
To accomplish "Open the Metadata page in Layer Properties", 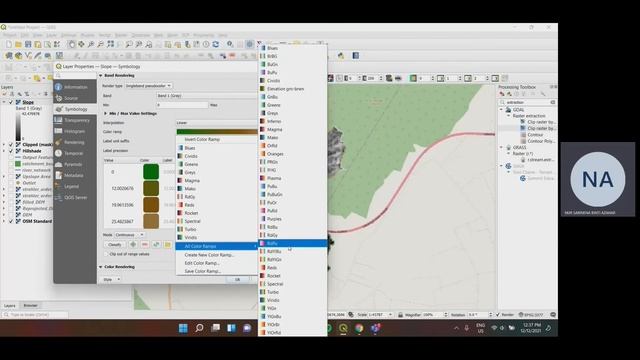I will 75,175.
